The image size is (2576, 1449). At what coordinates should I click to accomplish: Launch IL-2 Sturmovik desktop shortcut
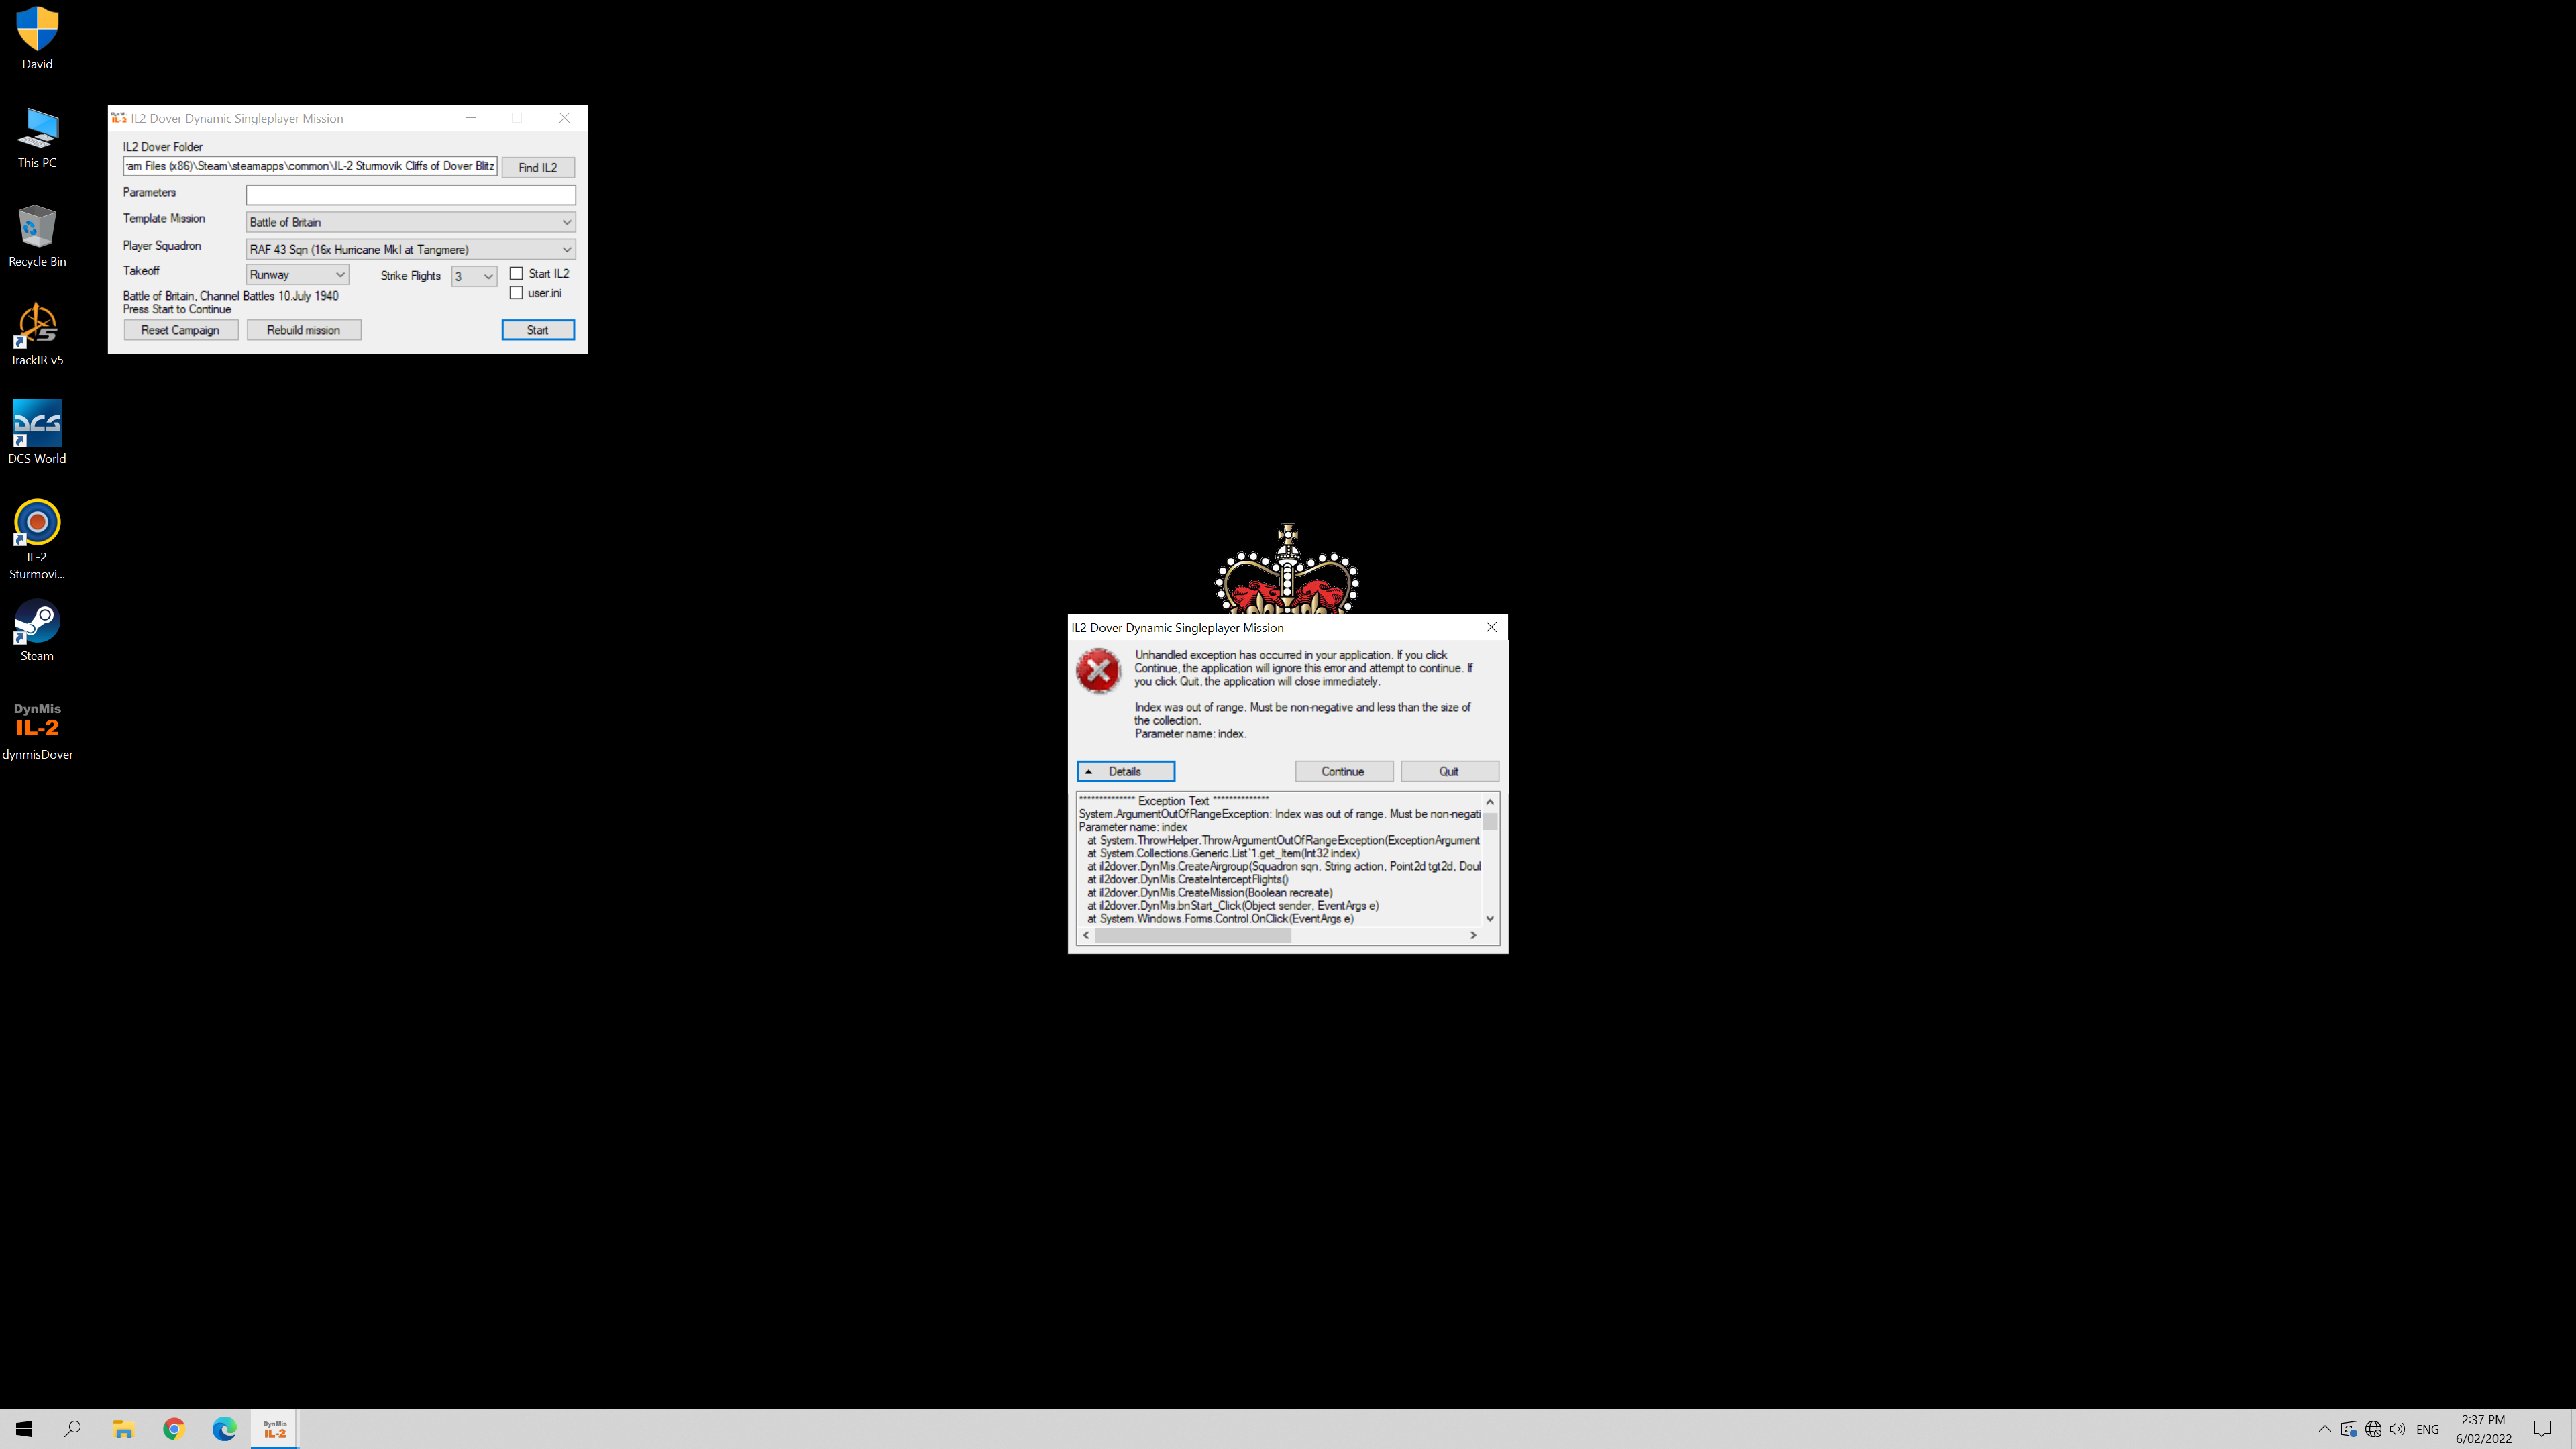[x=37, y=539]
